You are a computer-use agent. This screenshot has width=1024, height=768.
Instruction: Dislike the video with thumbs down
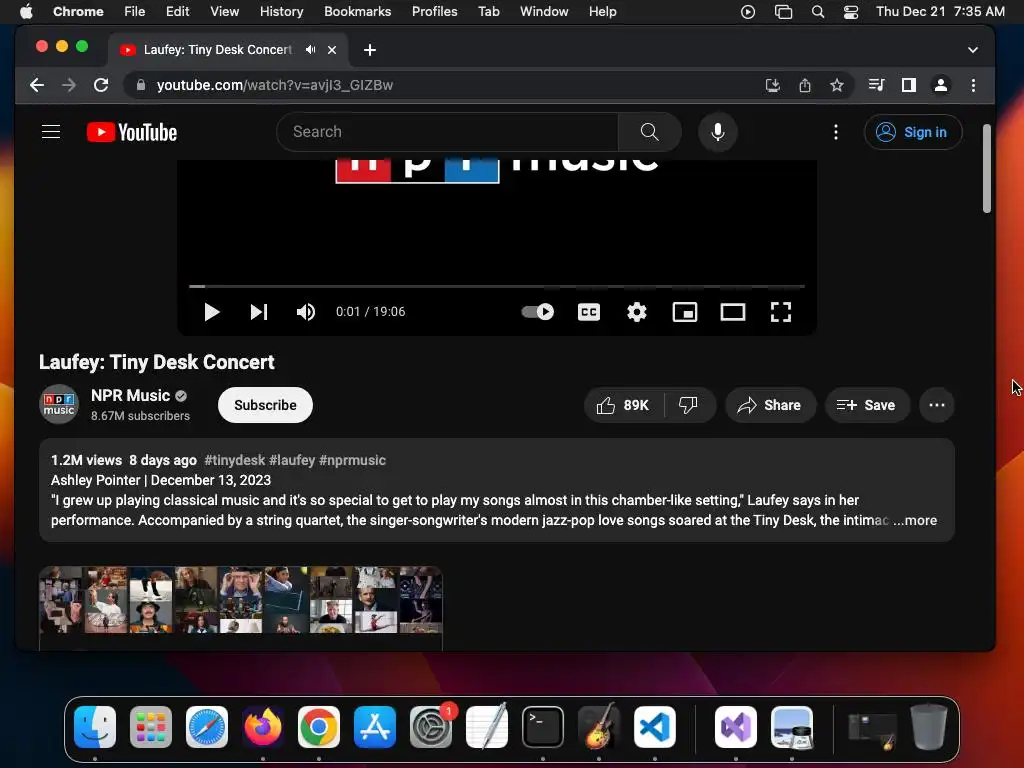coord(689,406)
